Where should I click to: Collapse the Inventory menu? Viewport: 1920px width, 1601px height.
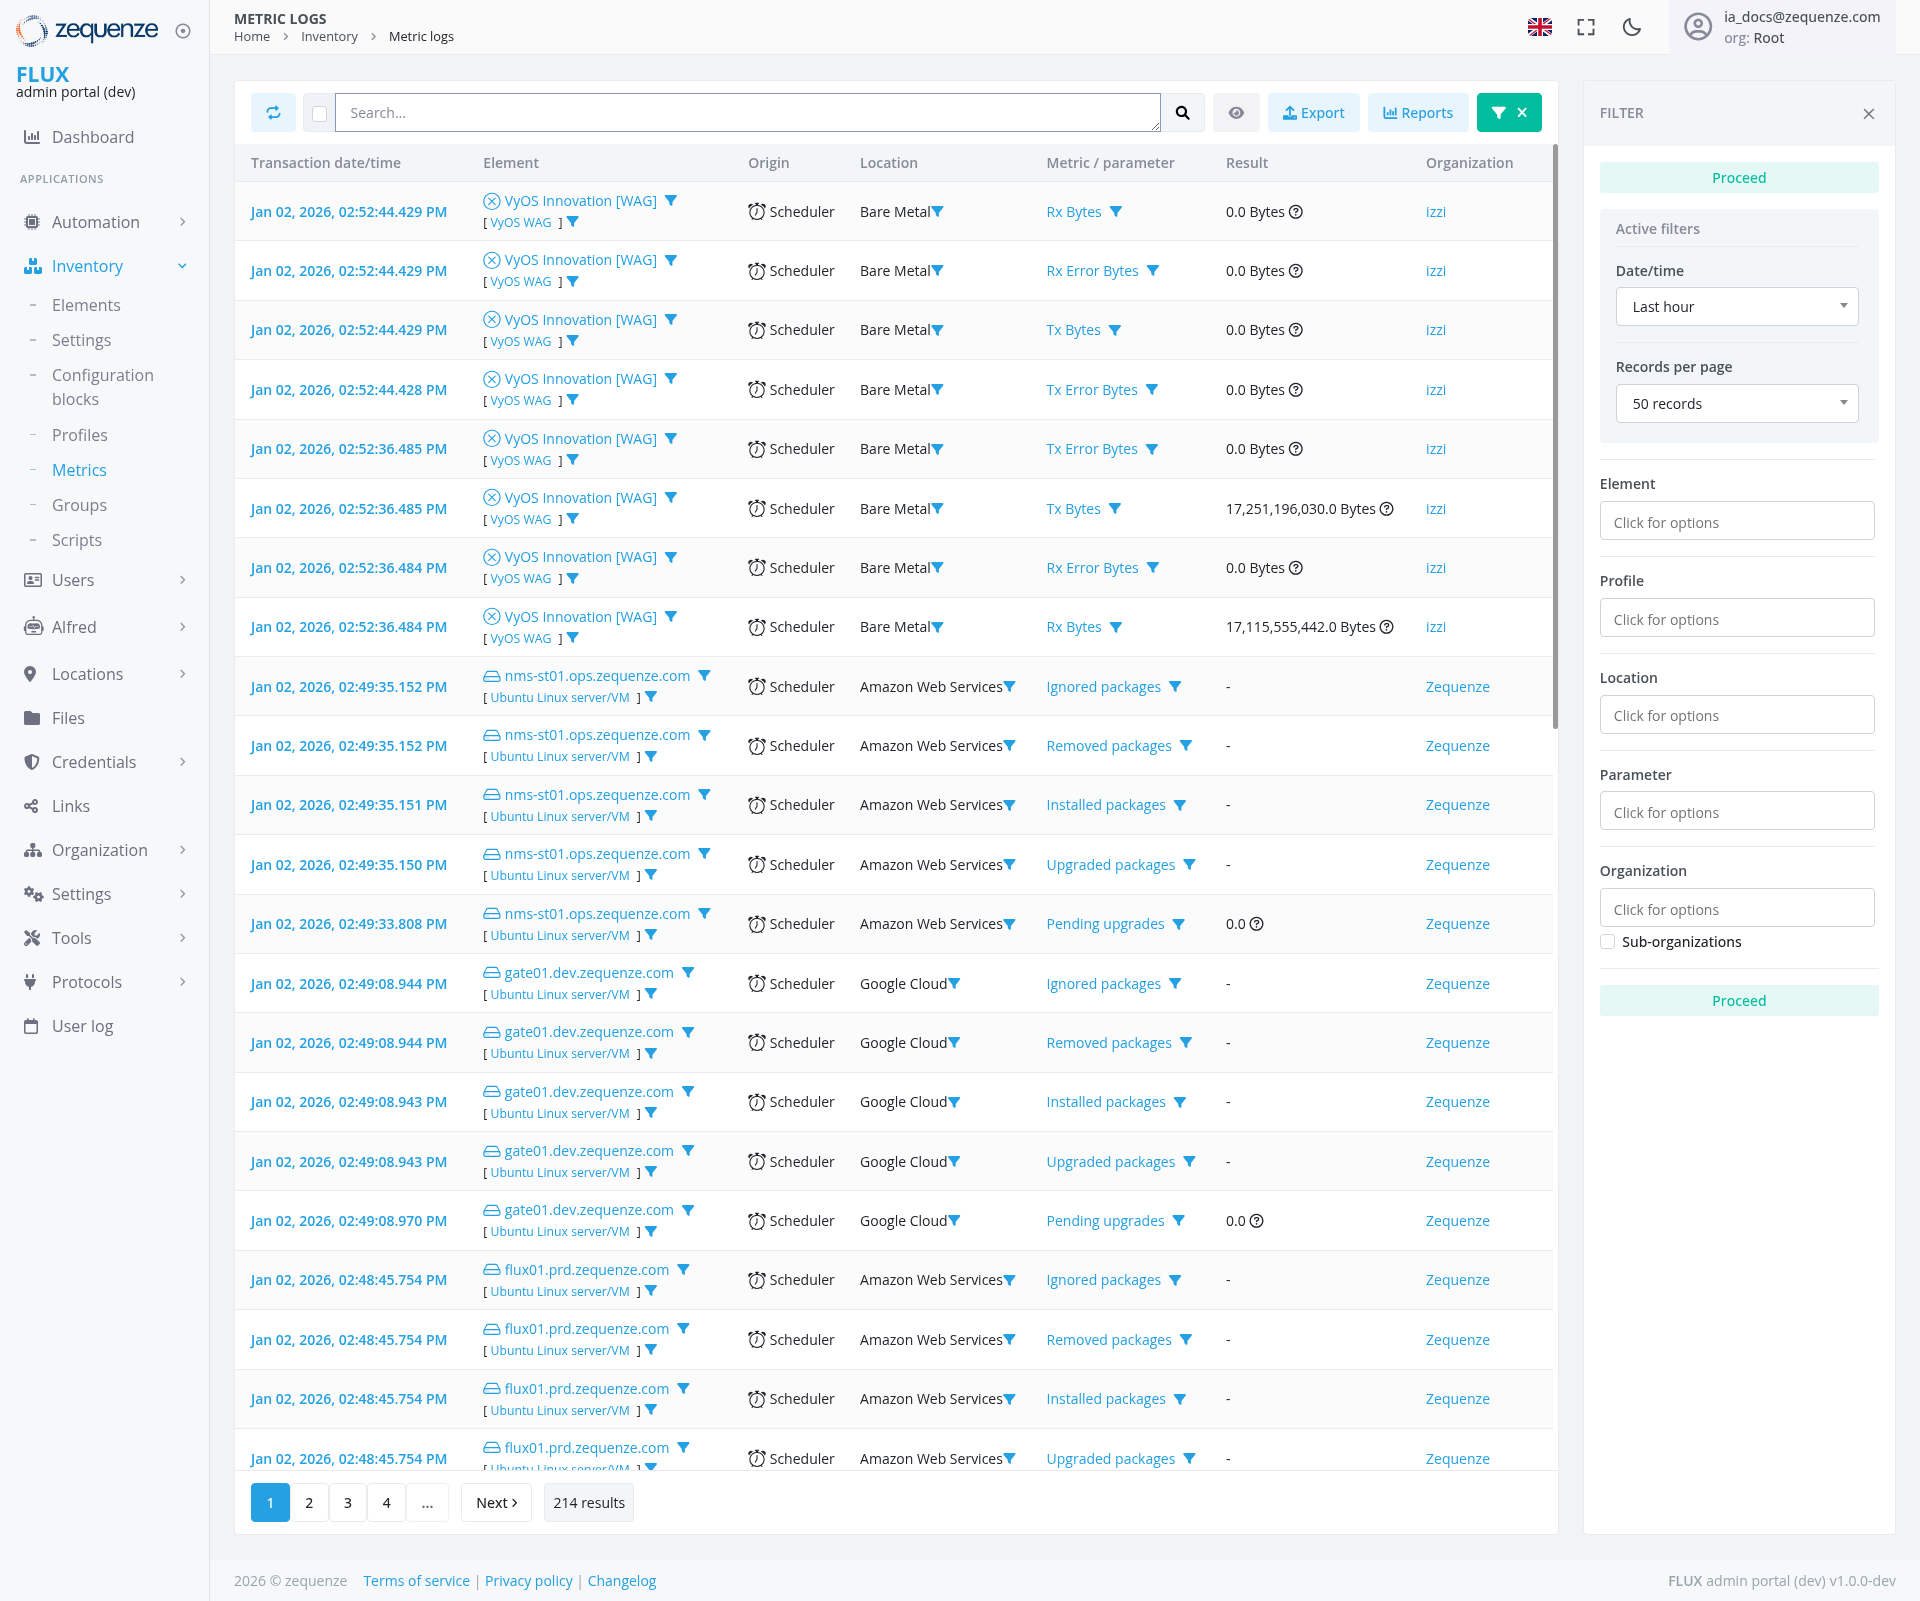(105, 266)
